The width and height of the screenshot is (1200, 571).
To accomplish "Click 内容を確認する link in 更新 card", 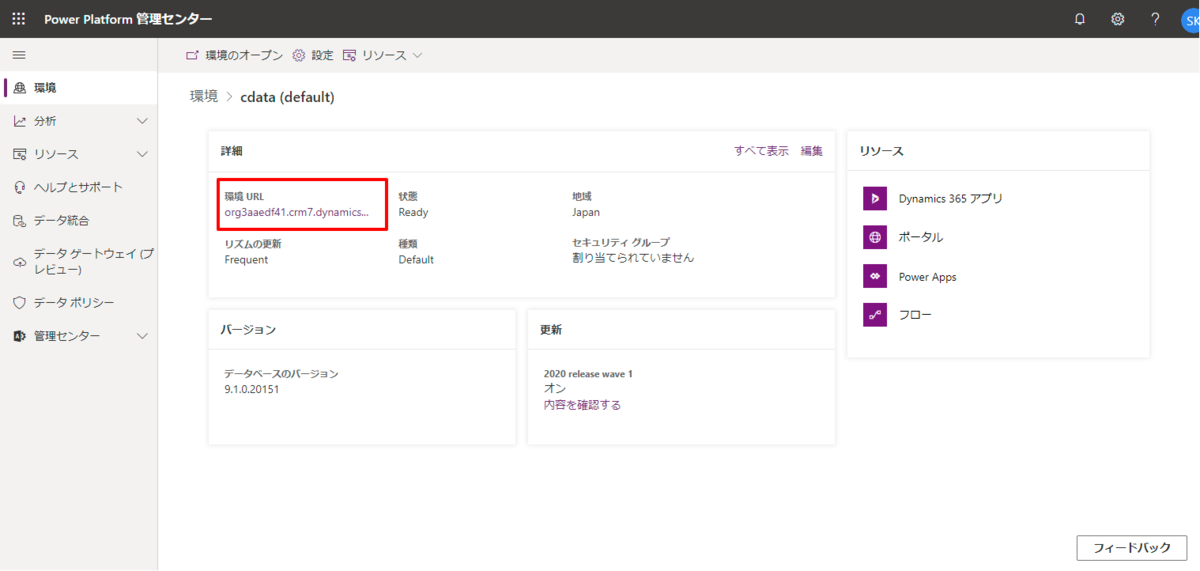I will (x=582, y=405).
